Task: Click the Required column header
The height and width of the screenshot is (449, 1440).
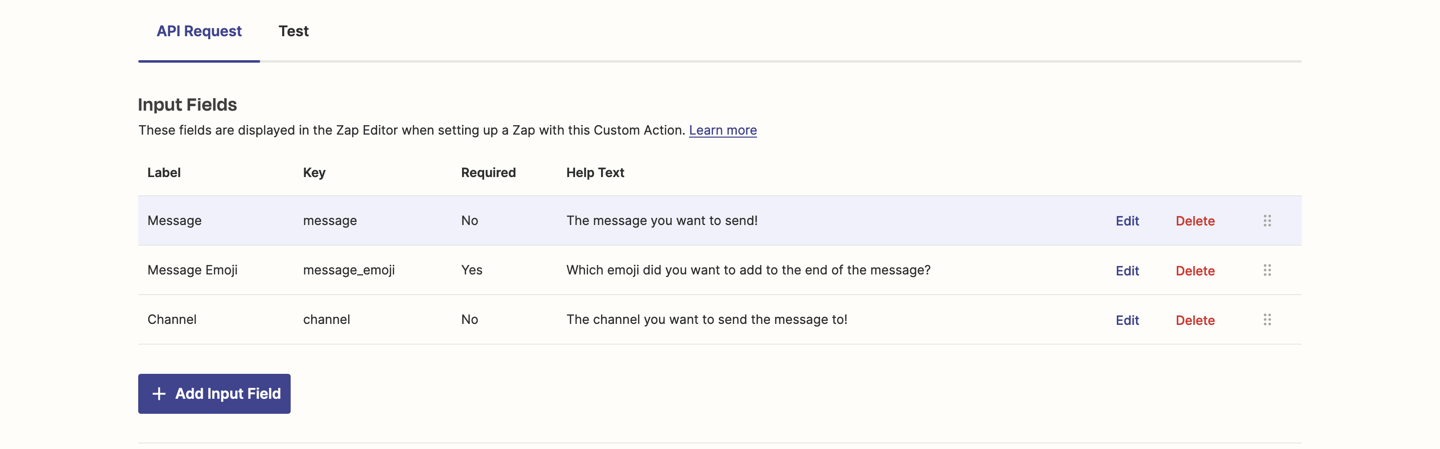Action: (488, 172)
